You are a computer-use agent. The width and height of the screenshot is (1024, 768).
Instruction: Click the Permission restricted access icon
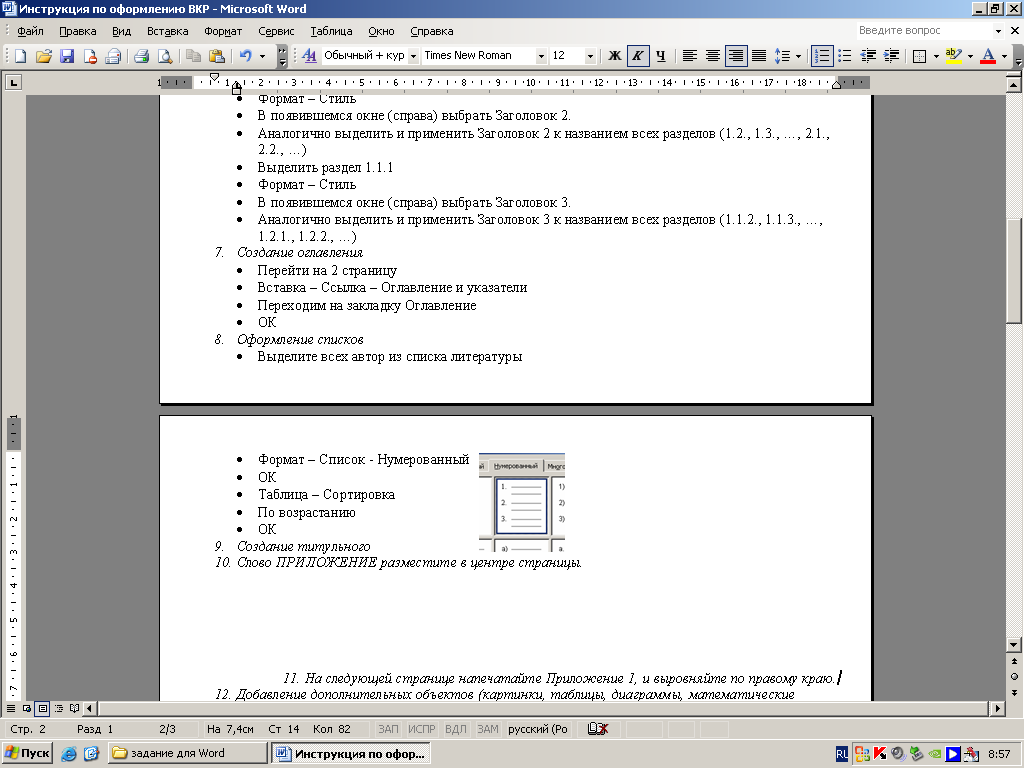tap(89, 56)
